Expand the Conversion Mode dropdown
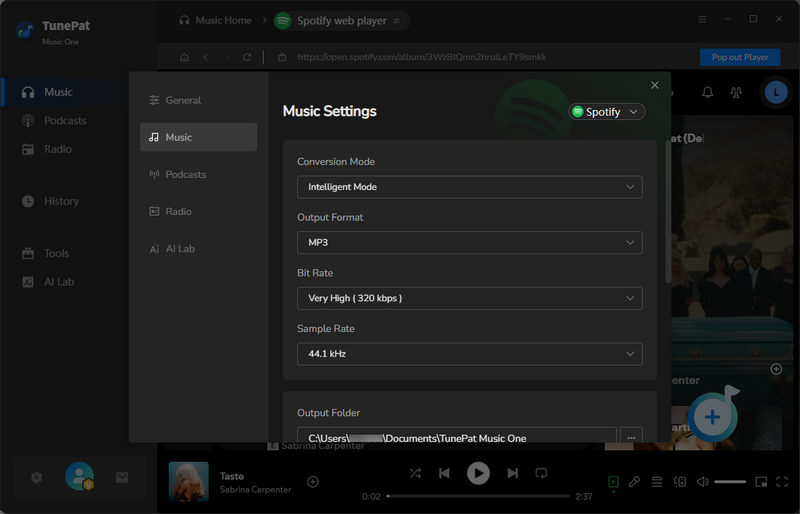The image size is (800, 514). [x=469, y=187]
